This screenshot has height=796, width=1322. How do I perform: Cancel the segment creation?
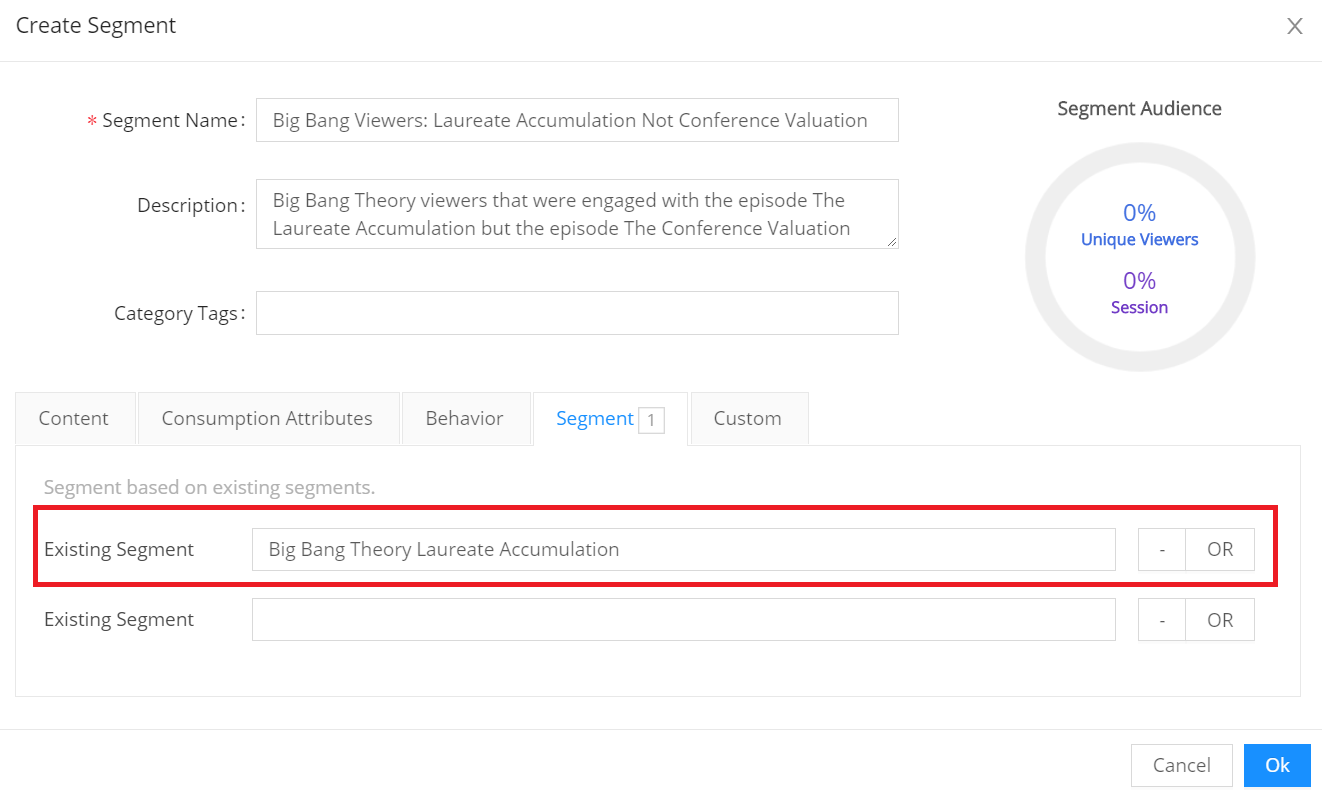point(1181,765)
